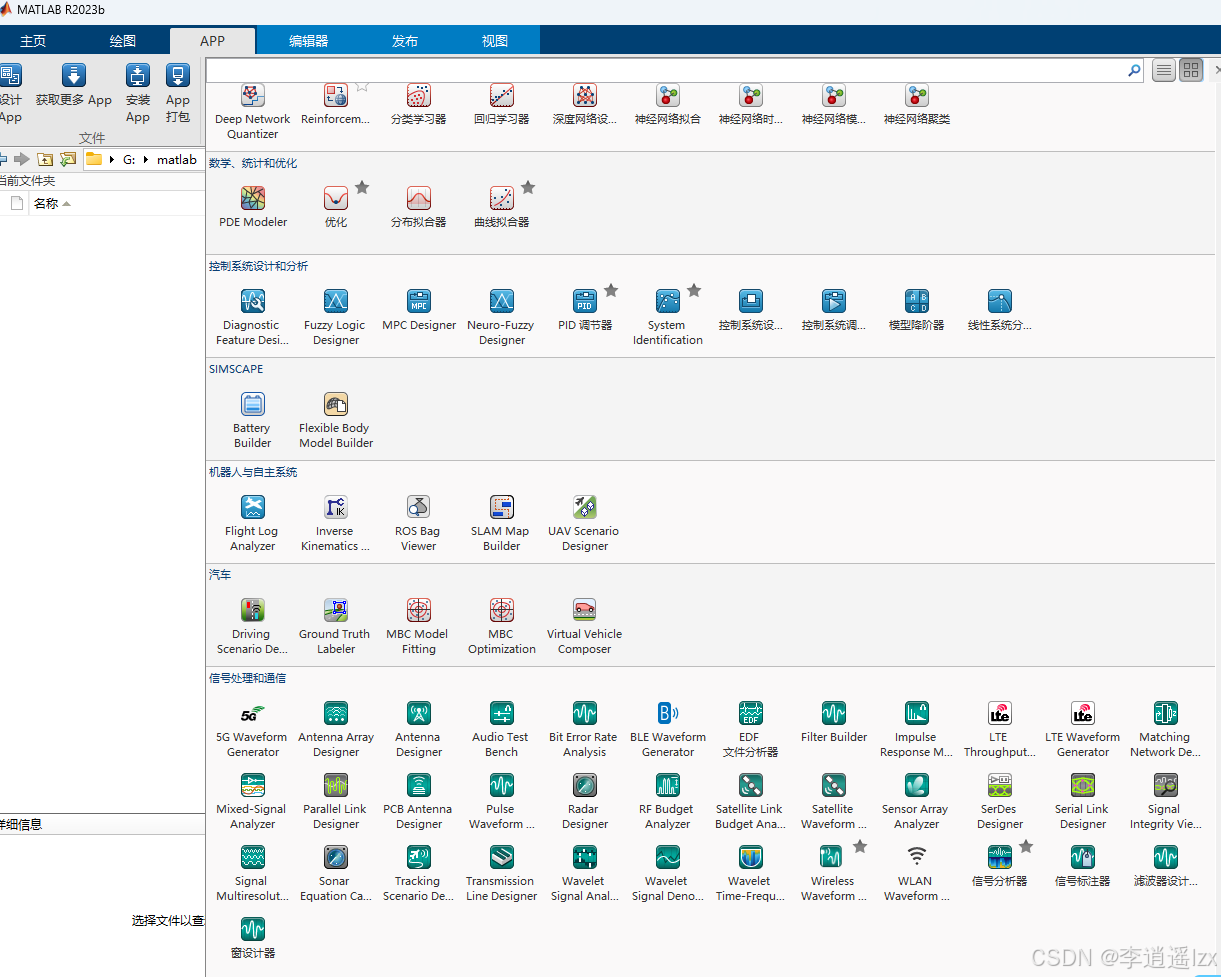Go forward in folder navigation history
The height and width of the screenshot is (977, 1221).
pos(22,159)
